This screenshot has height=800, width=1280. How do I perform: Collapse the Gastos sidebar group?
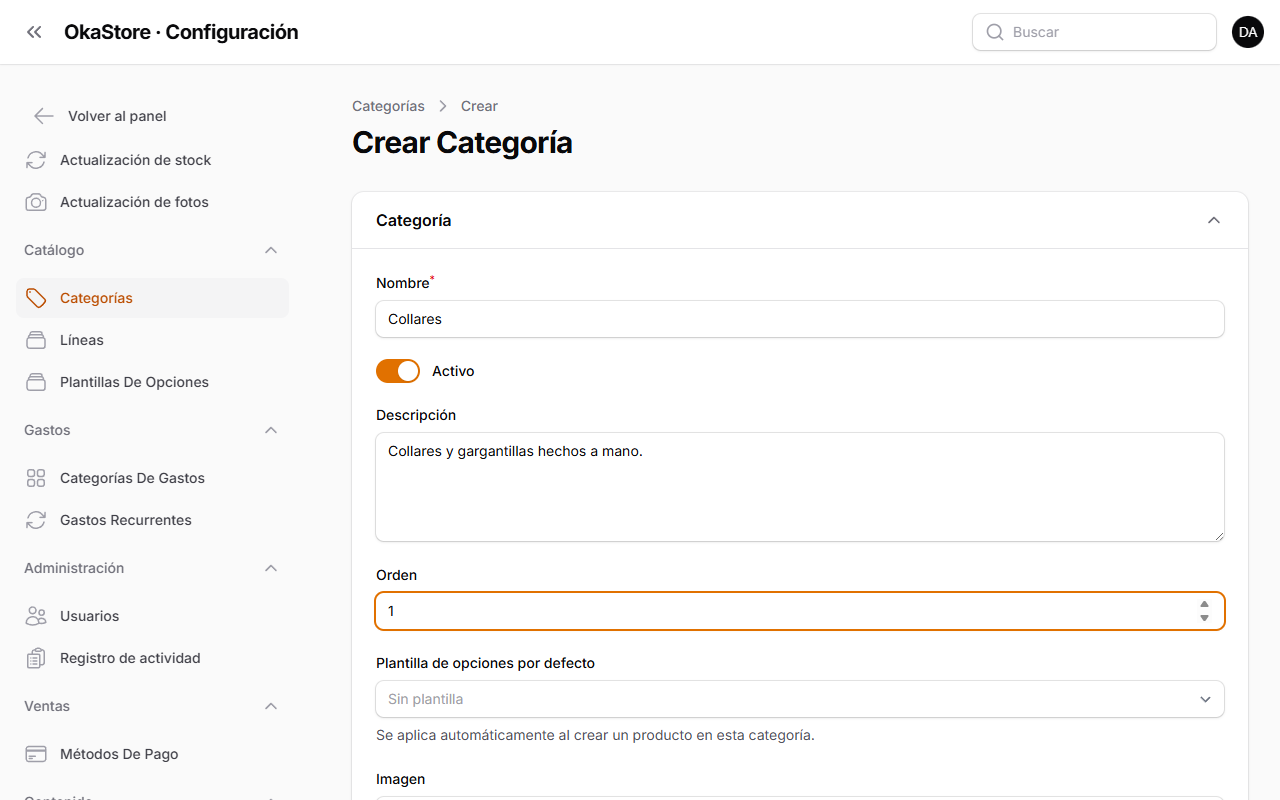pos(271,430)
